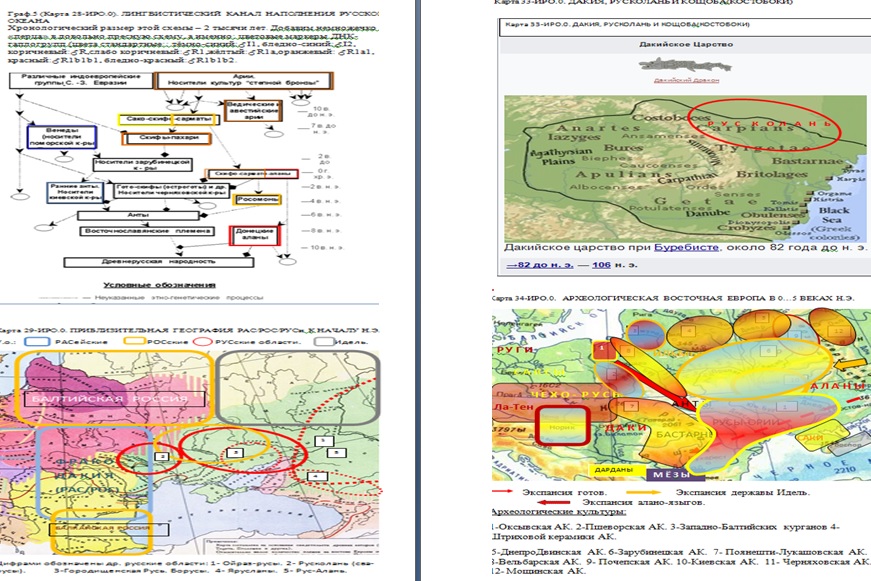Click the 'АЛАНЫ' red label on the map
Image resolution: width=871 pixels, height=581 pixels.
point(837,386)
